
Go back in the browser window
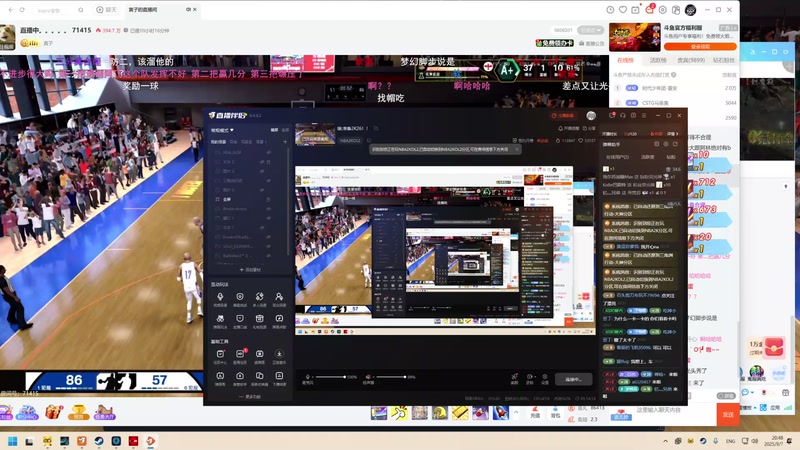coord(11,10)
